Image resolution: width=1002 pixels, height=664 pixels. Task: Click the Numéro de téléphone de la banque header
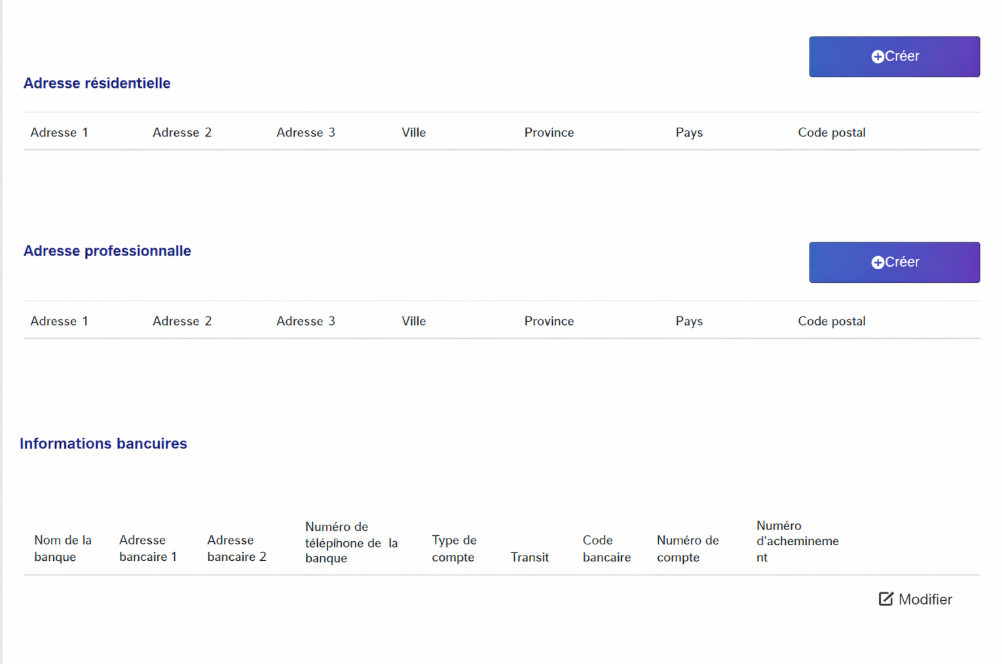(x=351, y=542)
